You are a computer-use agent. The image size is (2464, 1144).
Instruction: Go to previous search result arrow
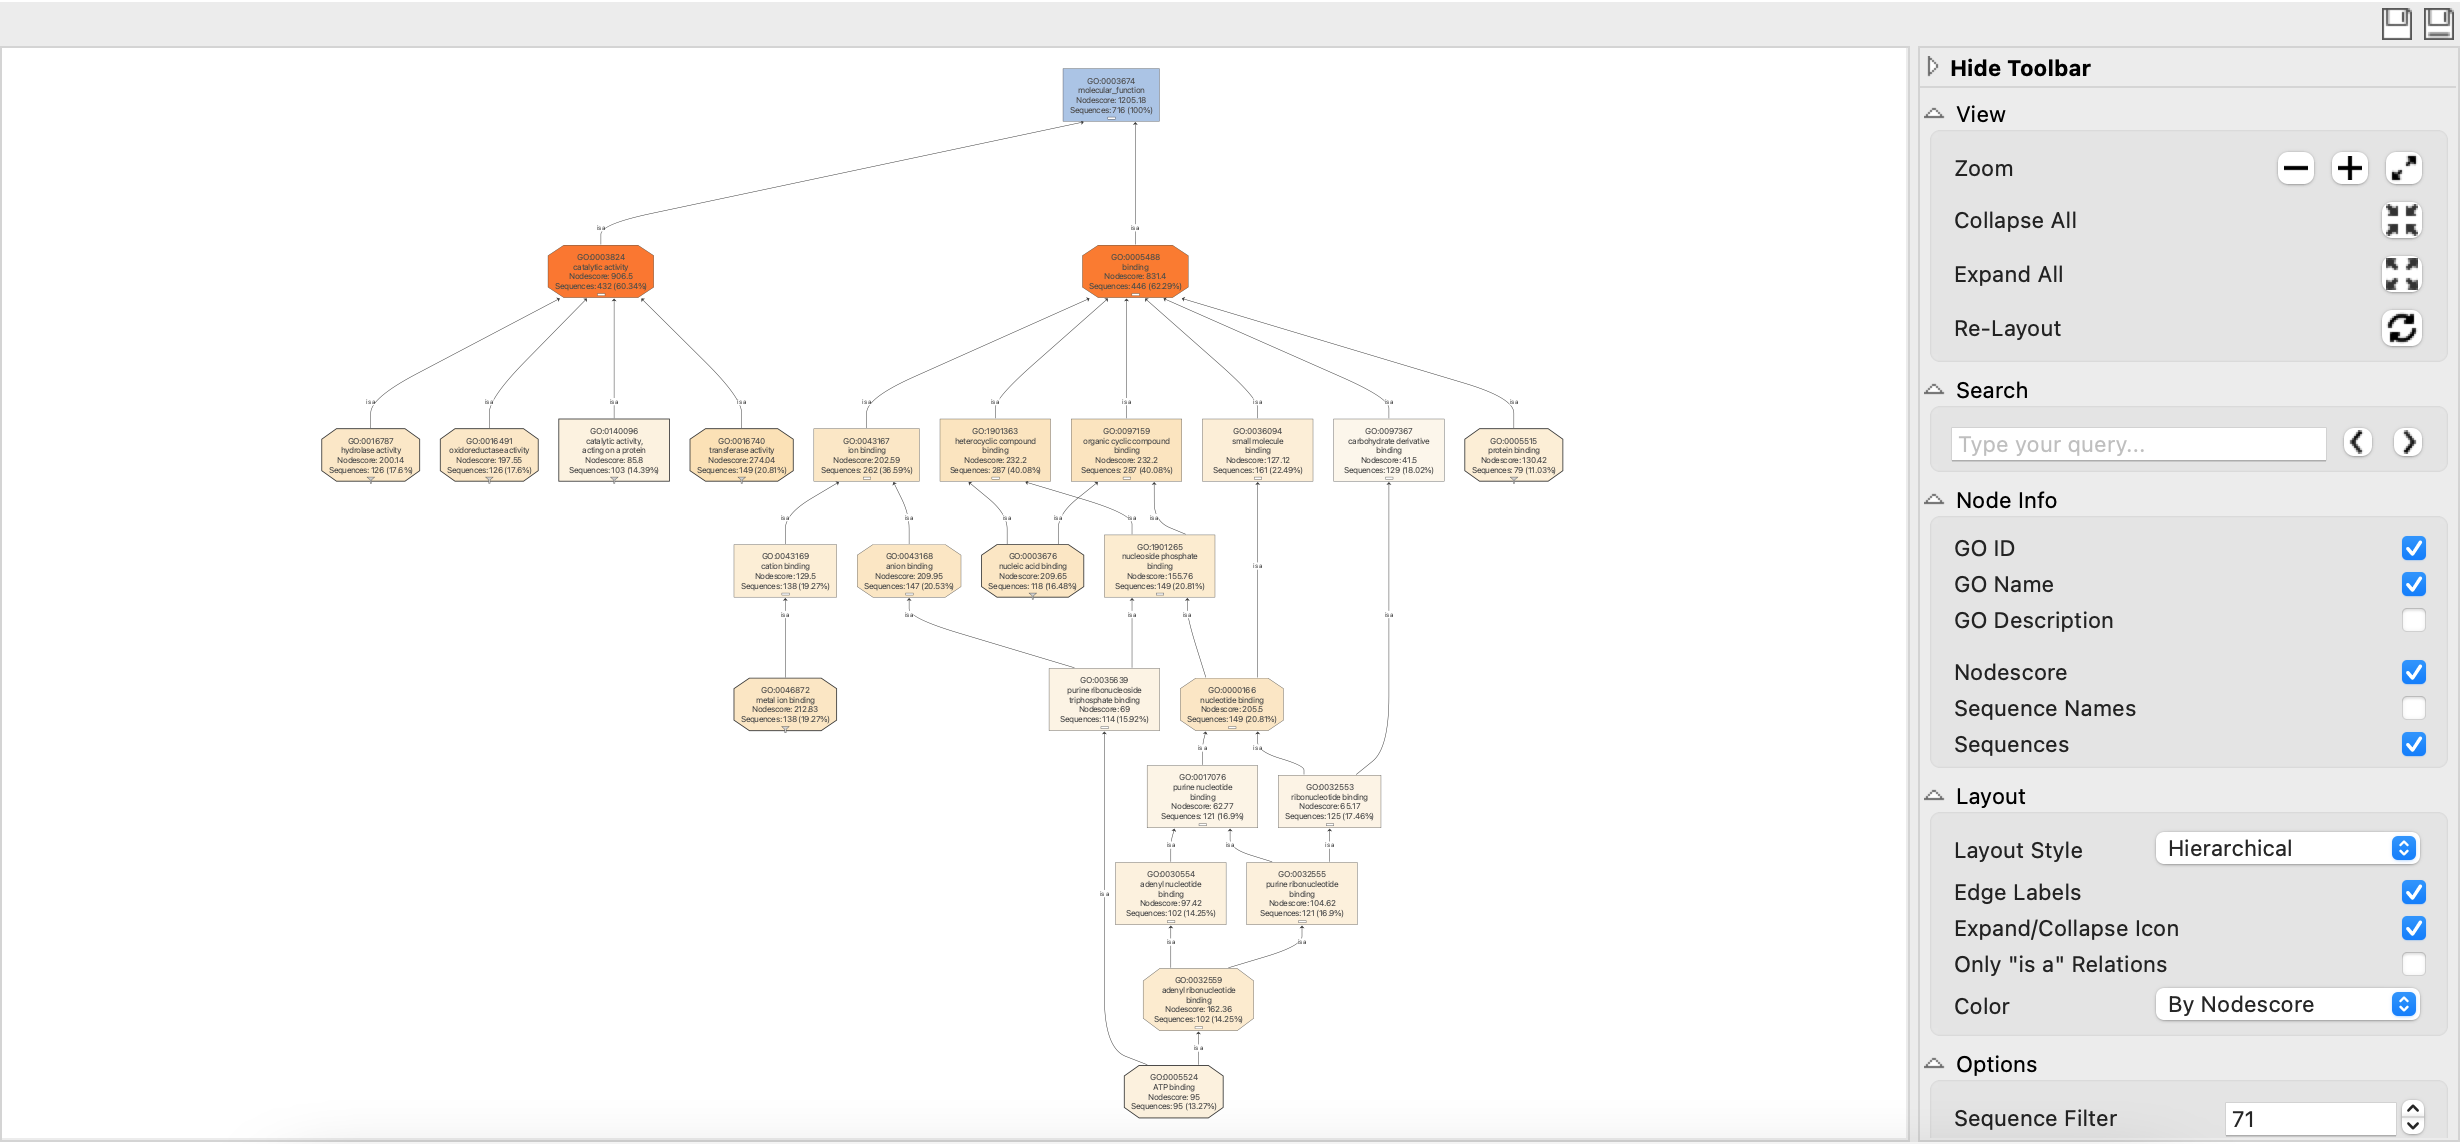click(2357, 442)
